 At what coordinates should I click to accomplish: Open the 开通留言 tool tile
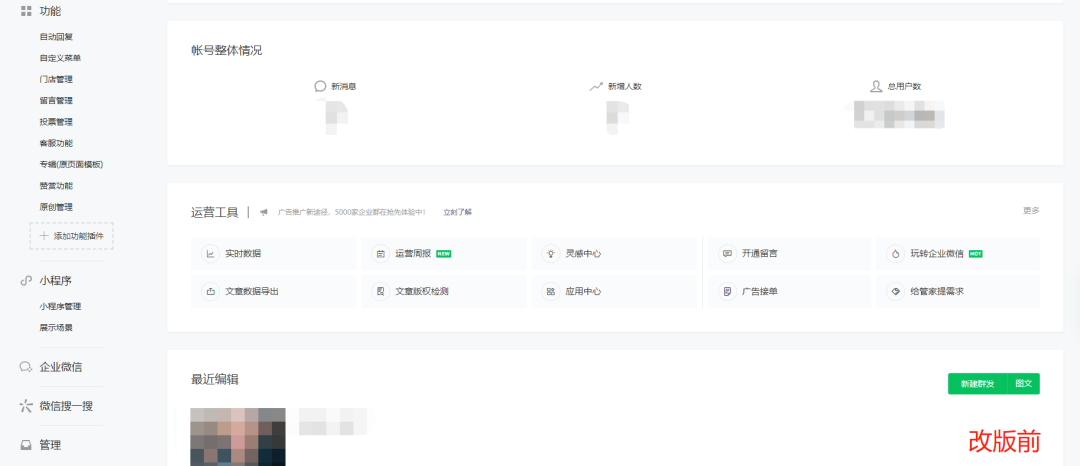790,253
